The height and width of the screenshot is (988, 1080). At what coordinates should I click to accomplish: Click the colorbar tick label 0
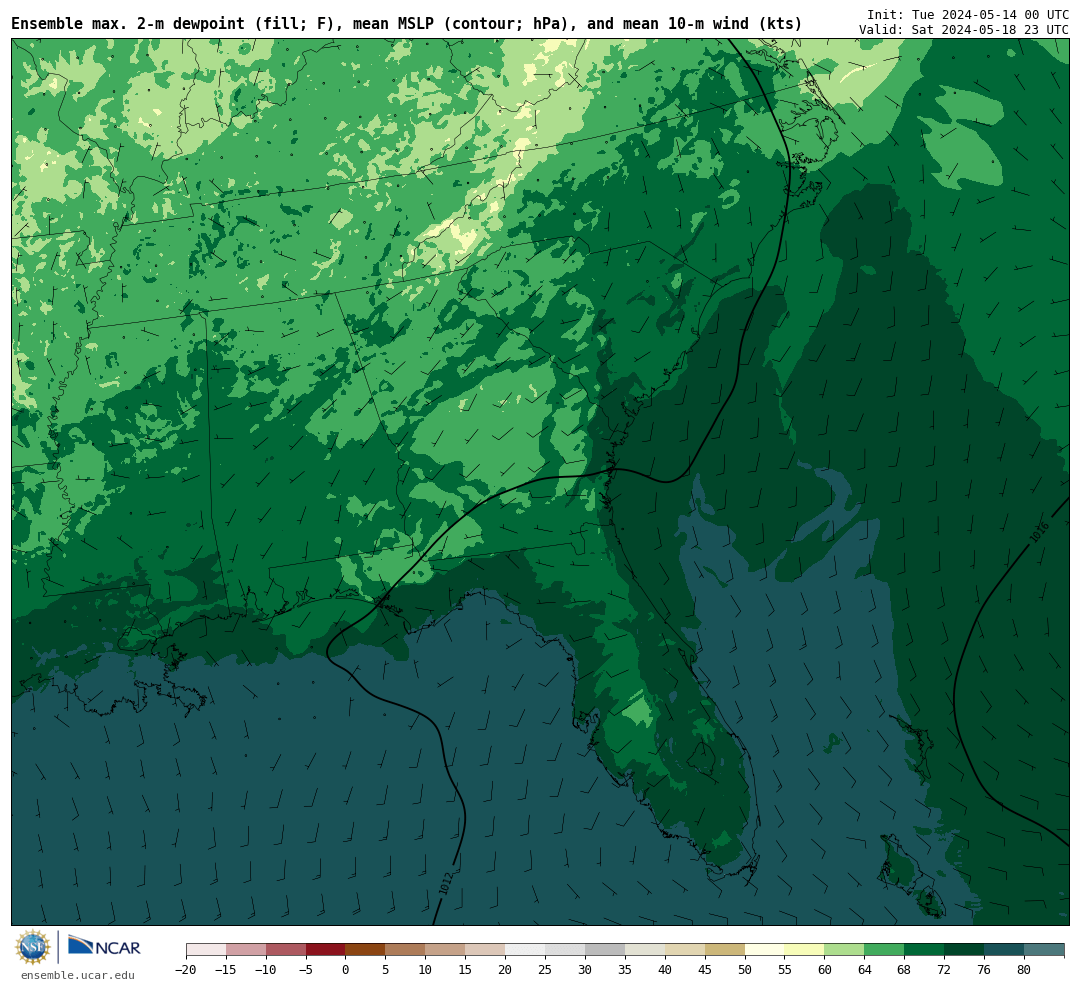tap(346, 970)
